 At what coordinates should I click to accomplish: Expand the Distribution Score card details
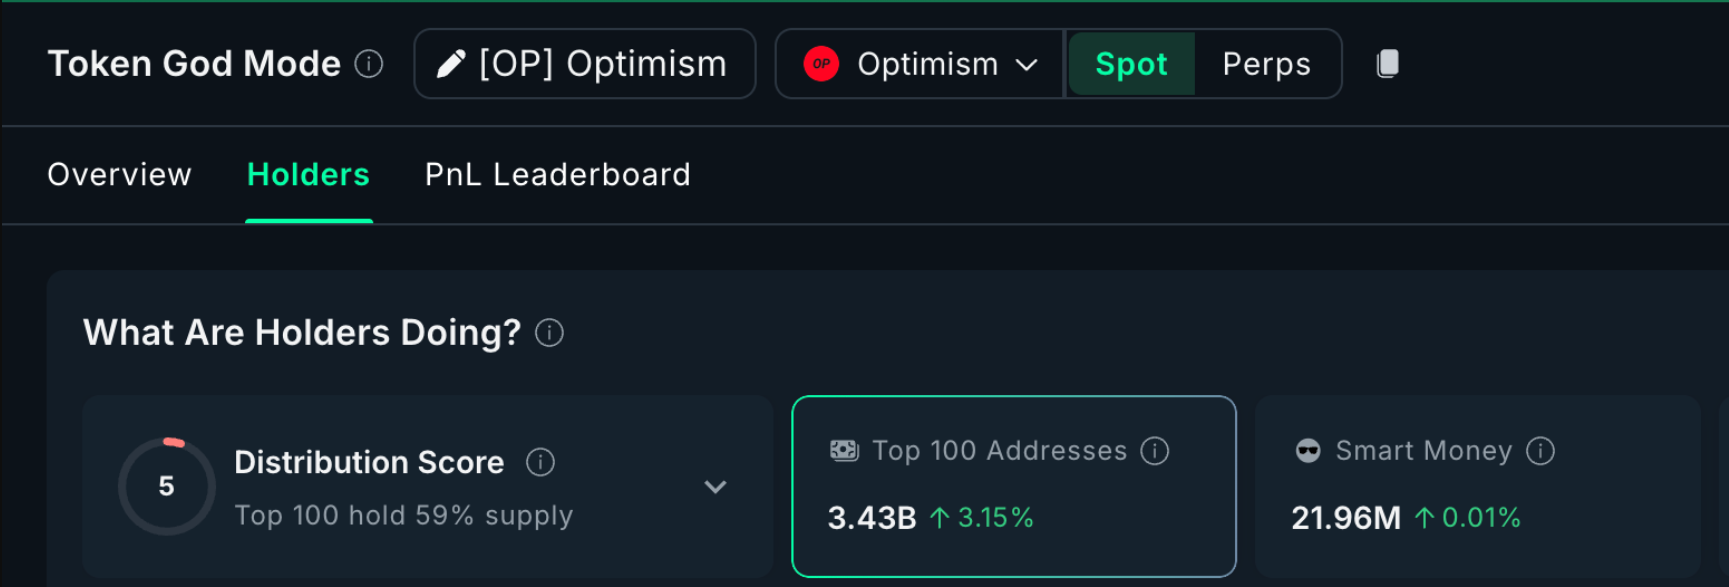pyautogui.click(x=716, y=486)
